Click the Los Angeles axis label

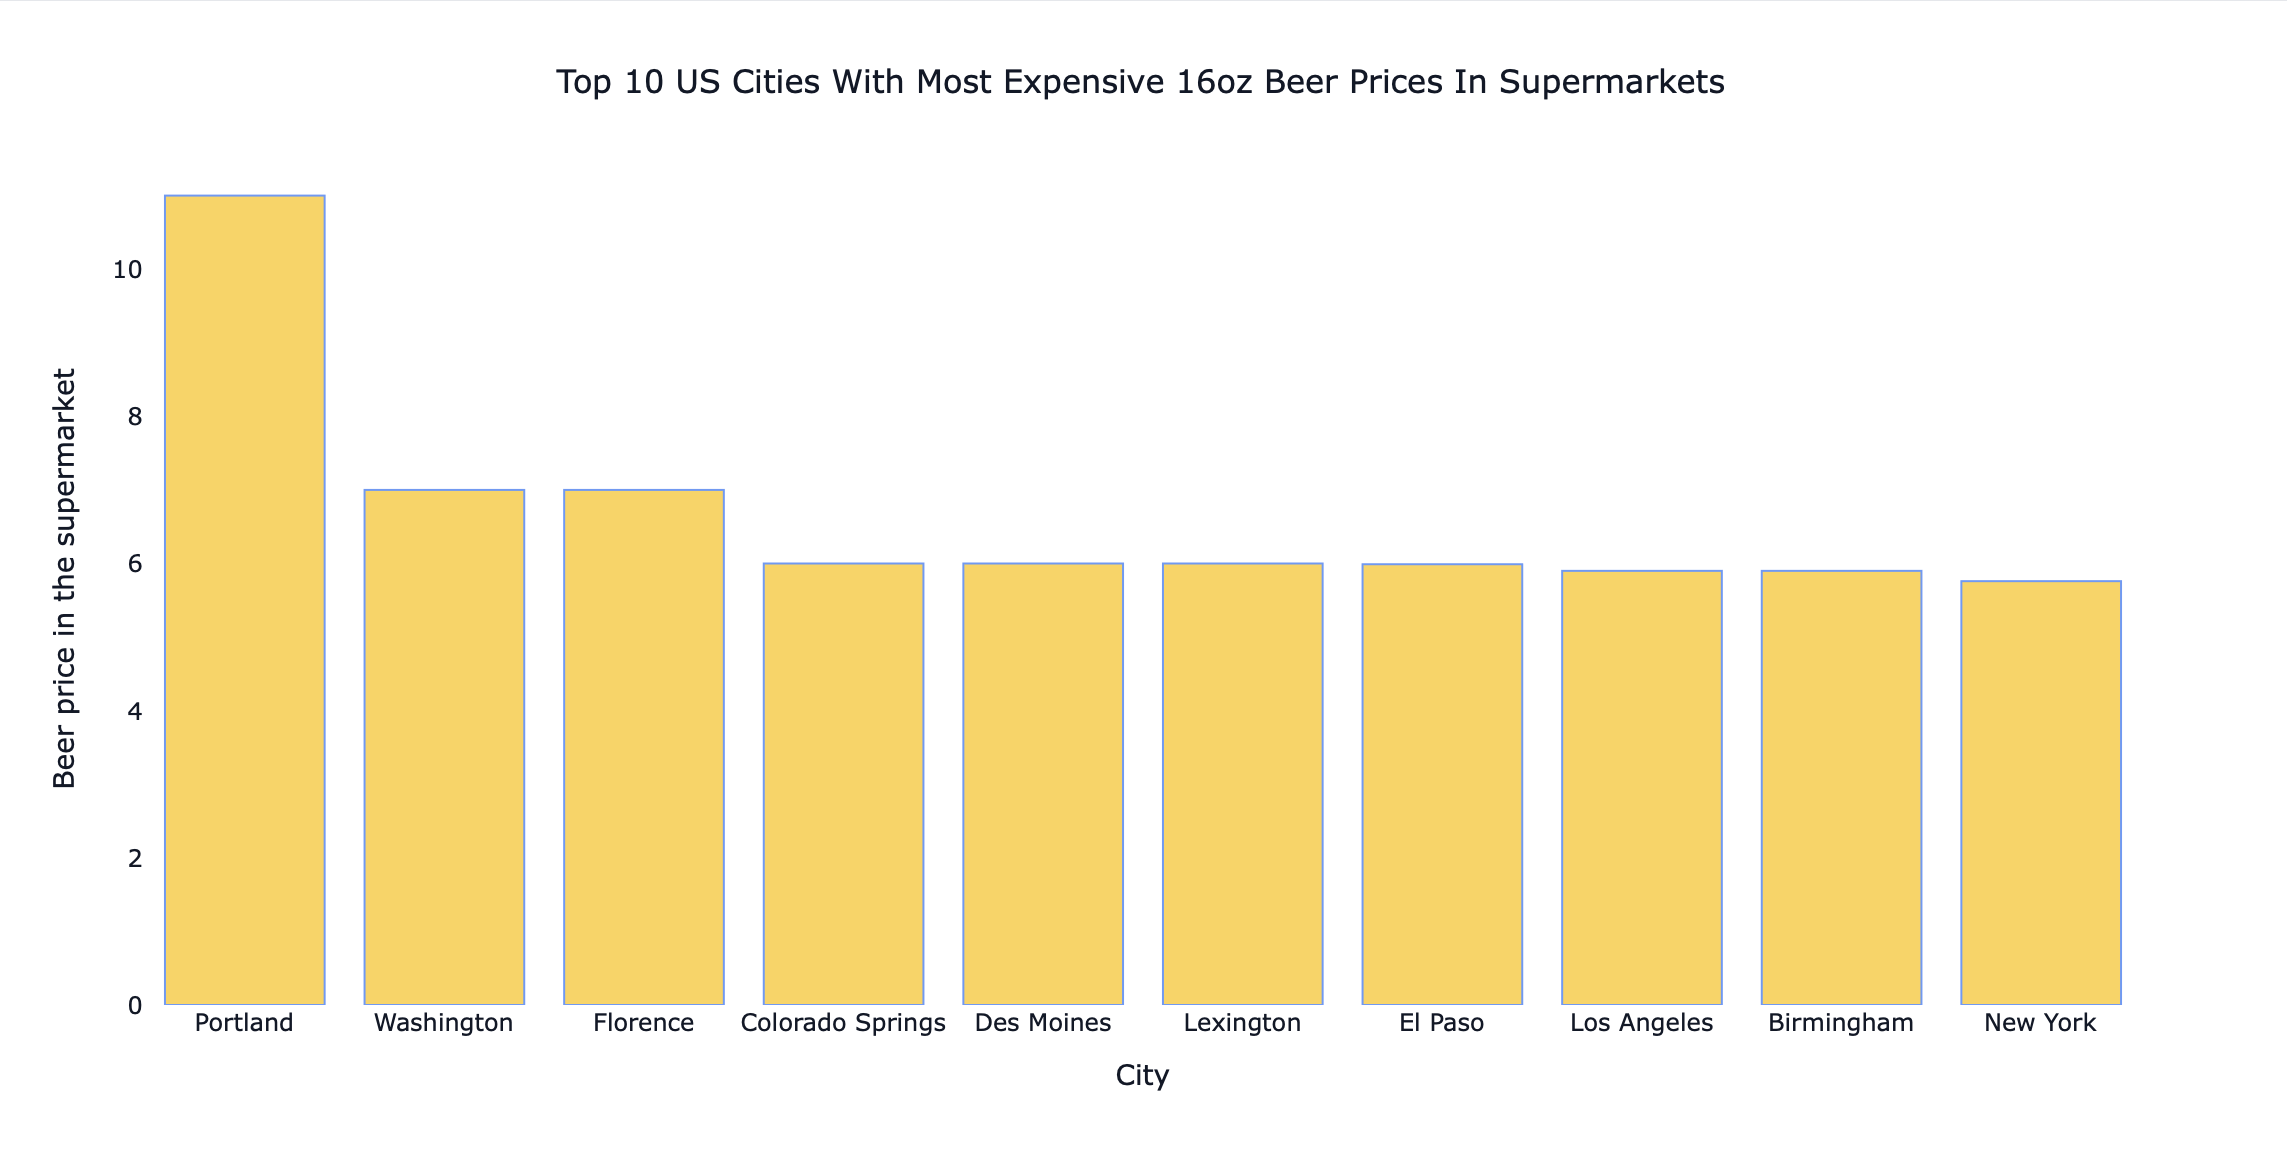pos(1642,1024)
